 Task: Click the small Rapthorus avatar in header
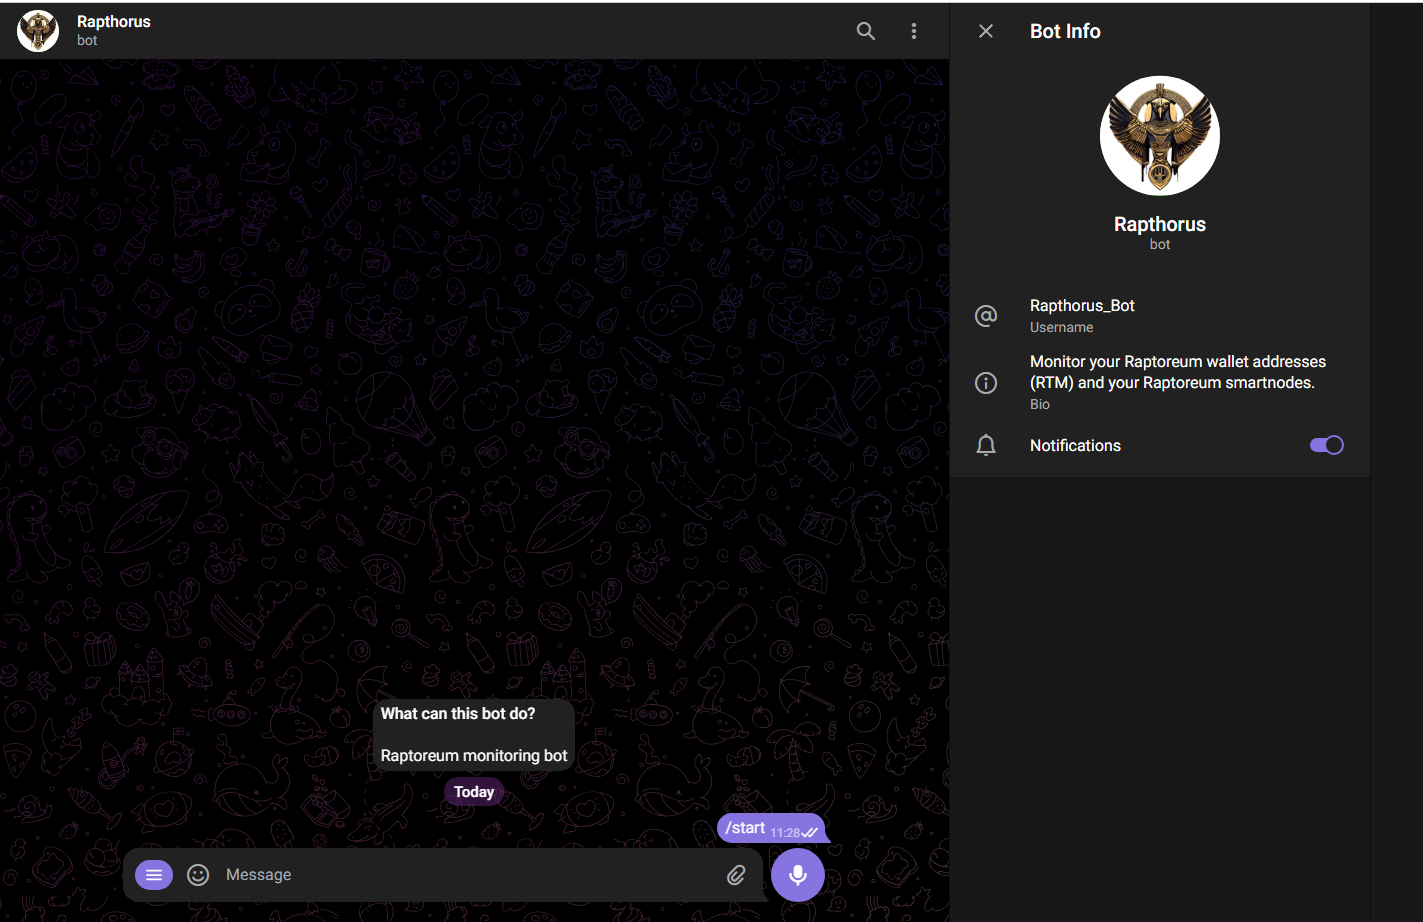38,31
